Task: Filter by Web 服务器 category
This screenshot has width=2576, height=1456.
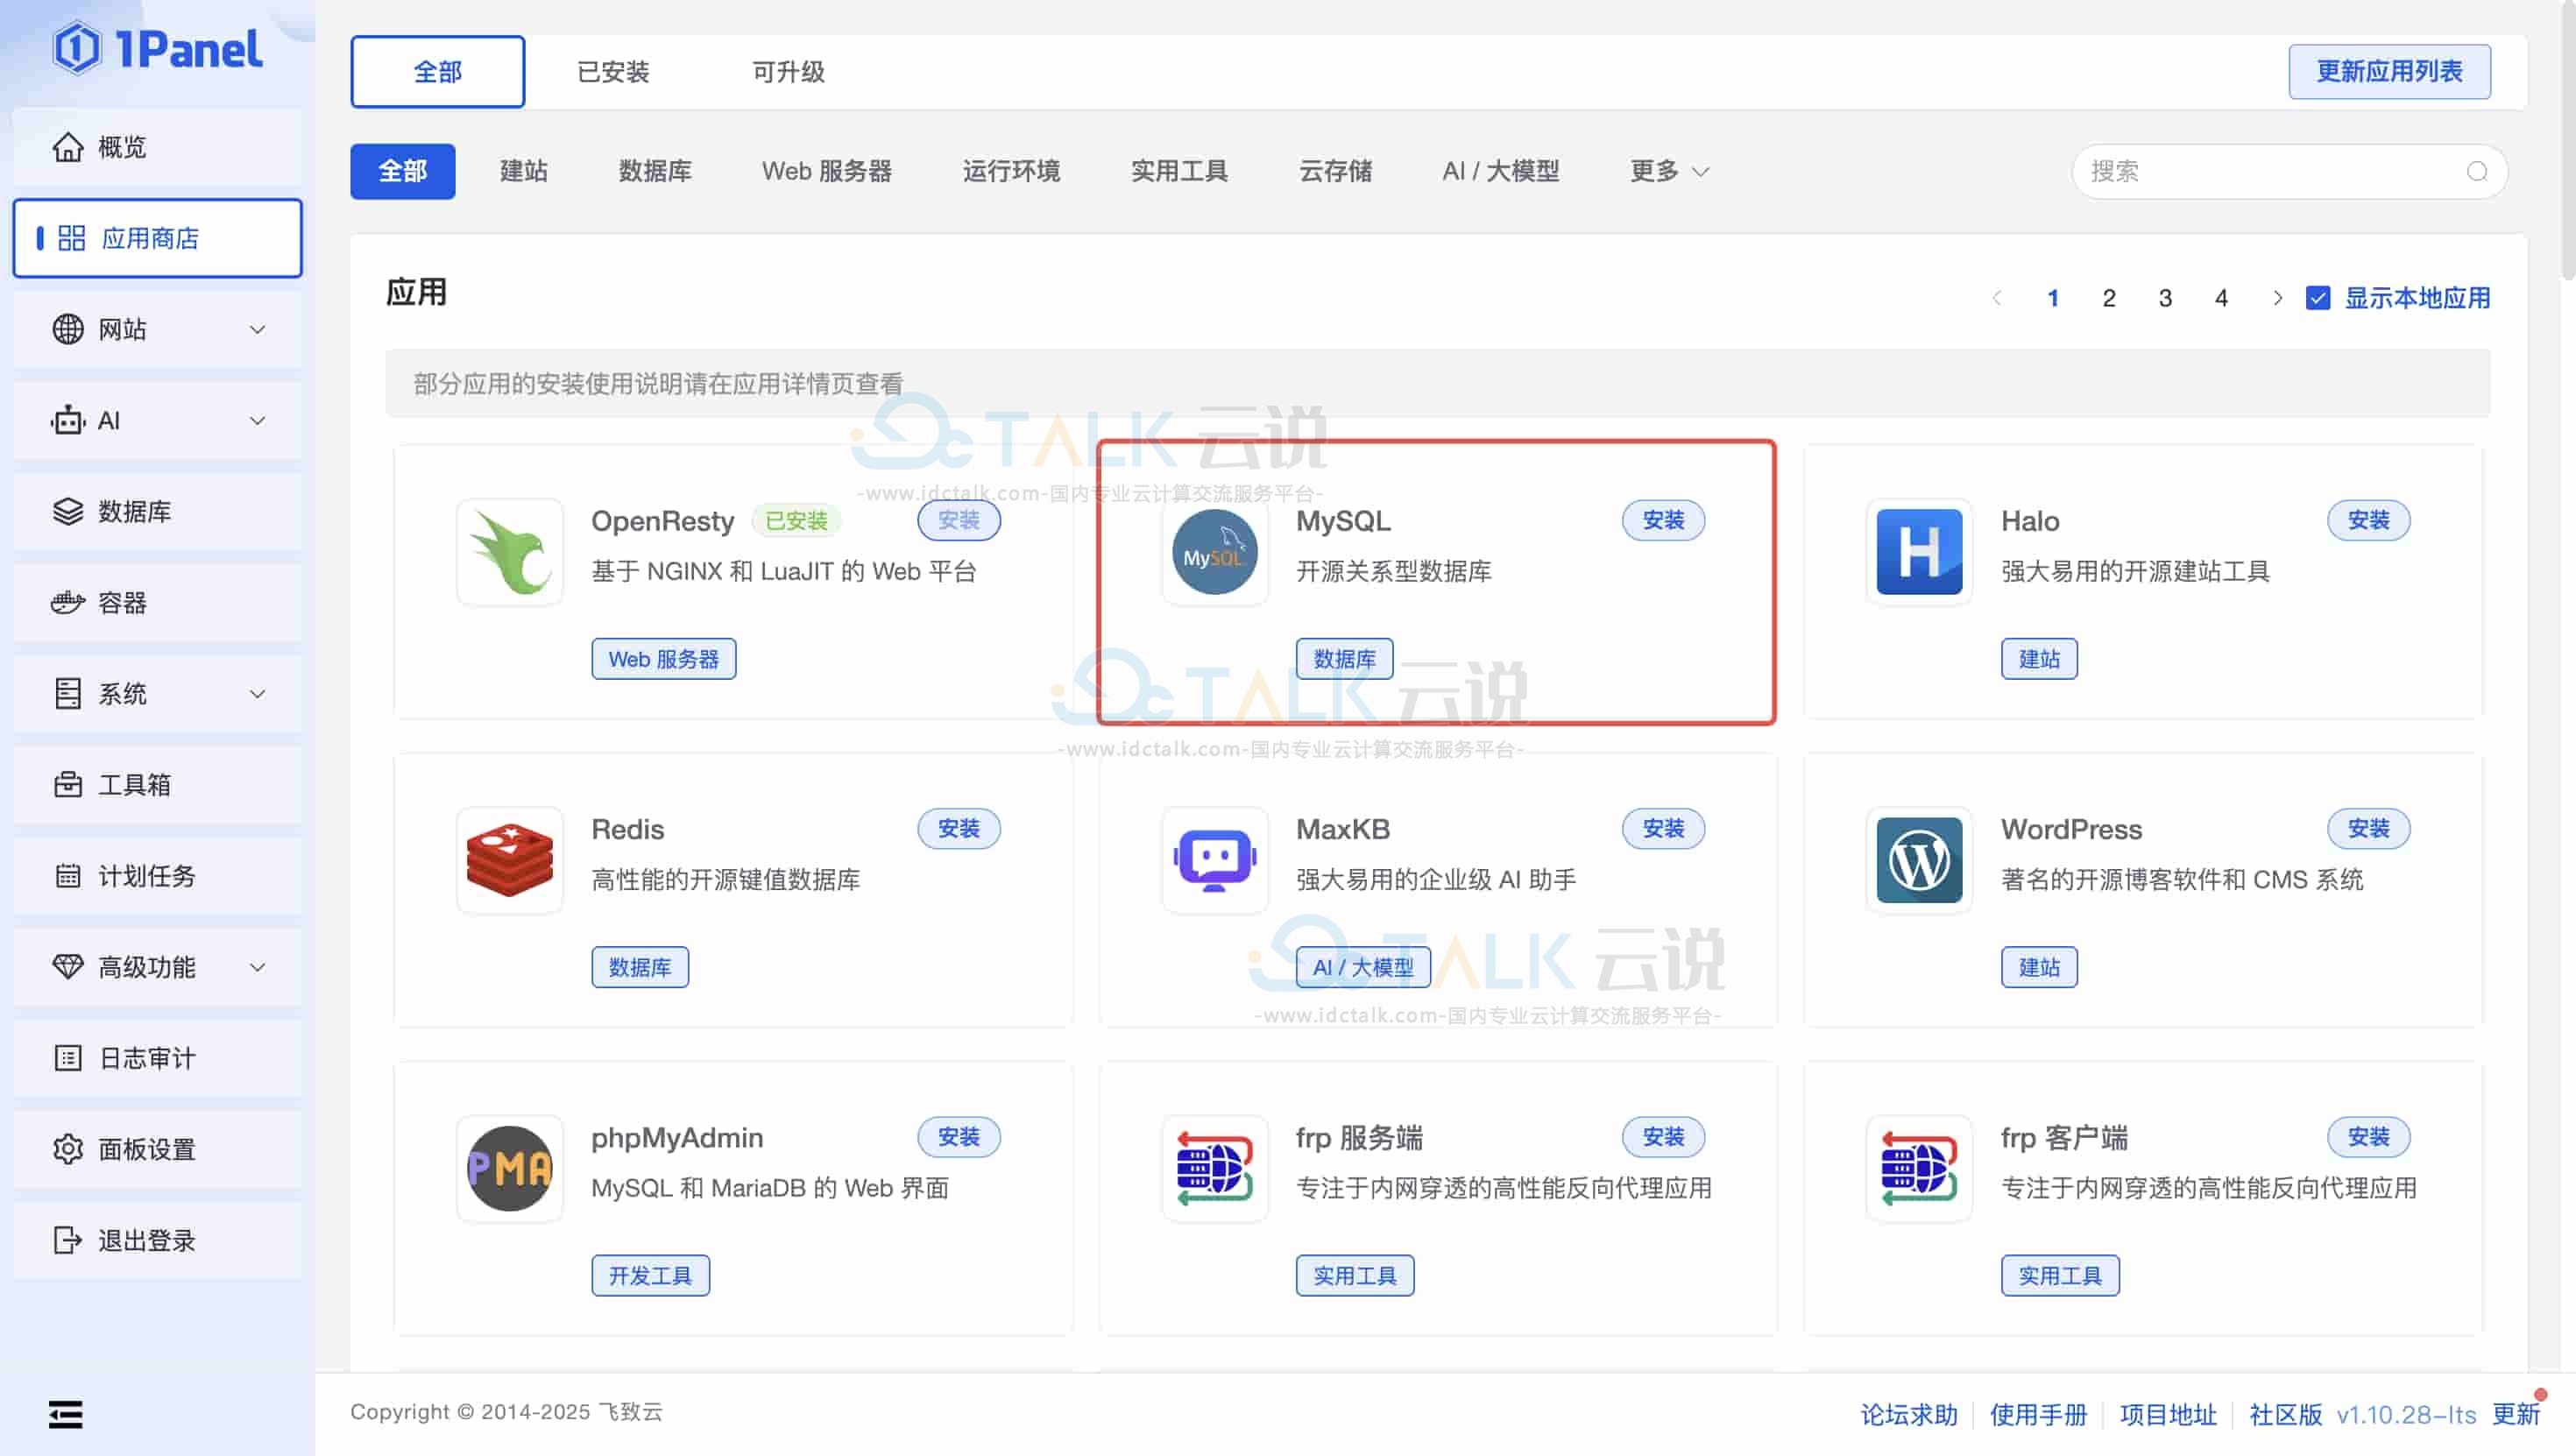Action: pos(827,172)
